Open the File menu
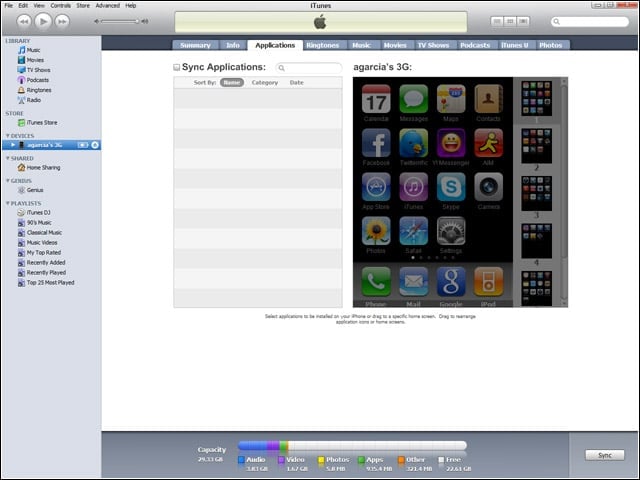640x480 pixels. (x=9, y=5)
